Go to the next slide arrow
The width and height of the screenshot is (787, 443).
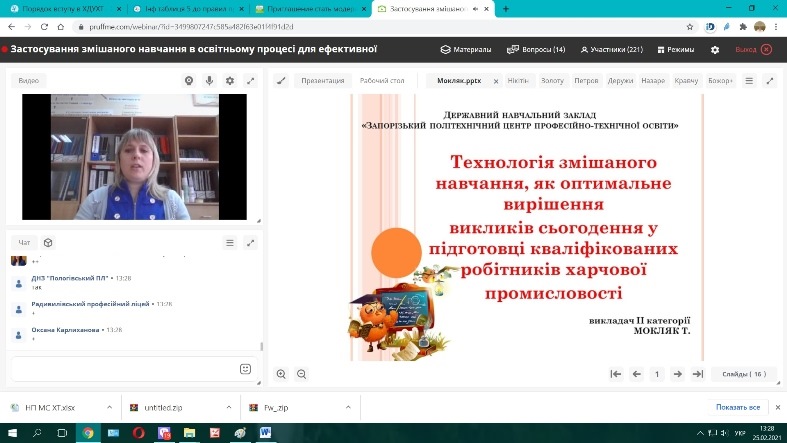(678, 374)
